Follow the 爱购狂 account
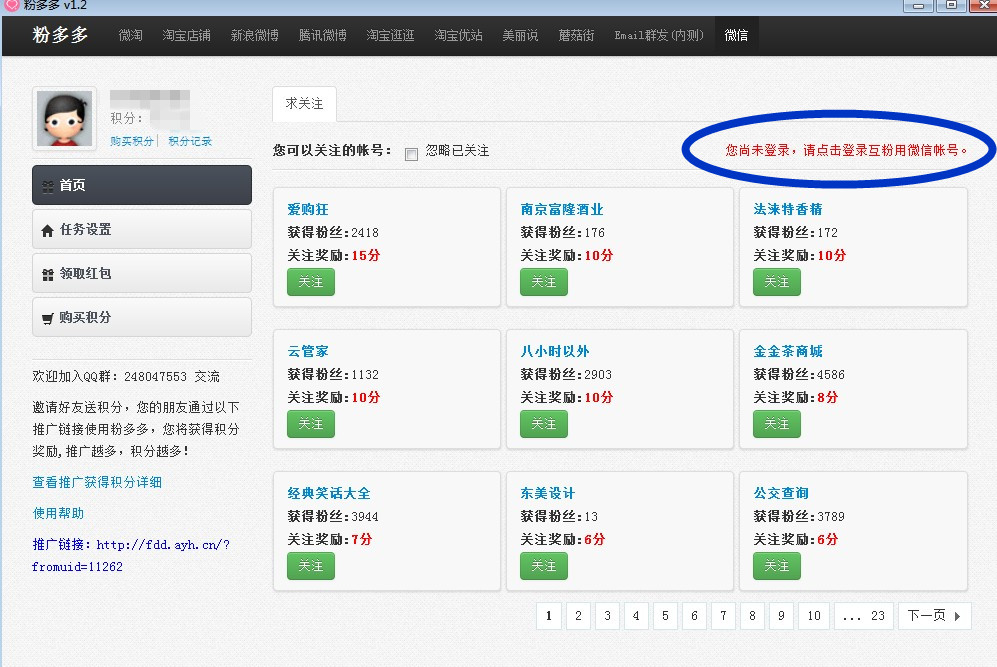This screenshot has width=997, height=667. 311,282
